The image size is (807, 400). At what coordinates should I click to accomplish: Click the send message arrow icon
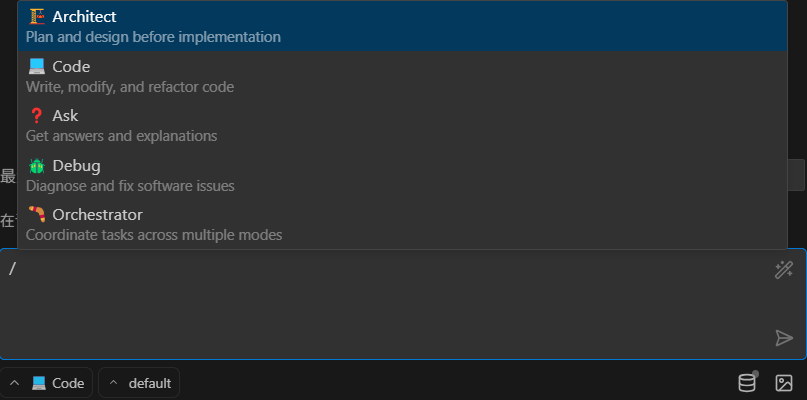tap(784, 338)
